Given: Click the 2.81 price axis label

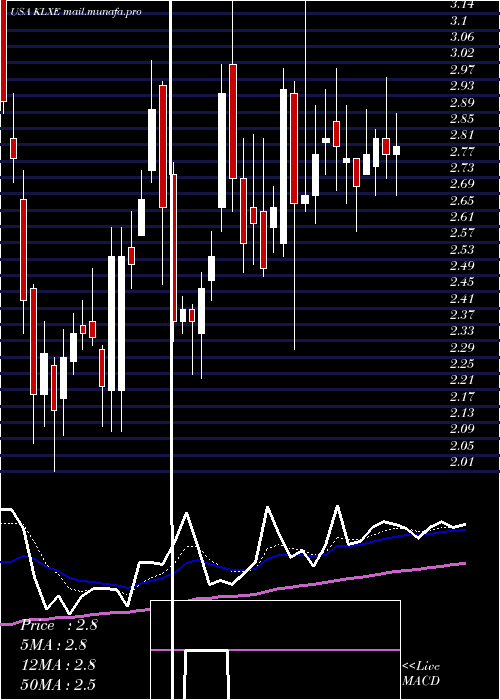Looking at the screenshot, I should click(x=462, y=135).
